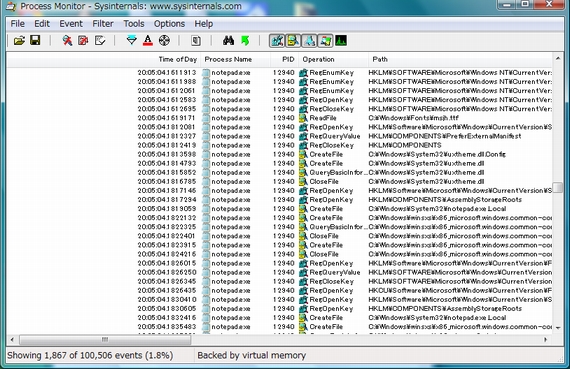The image size is (570, 369).
Task: Click the Save floppy disk icon
Action: (35, 40)
